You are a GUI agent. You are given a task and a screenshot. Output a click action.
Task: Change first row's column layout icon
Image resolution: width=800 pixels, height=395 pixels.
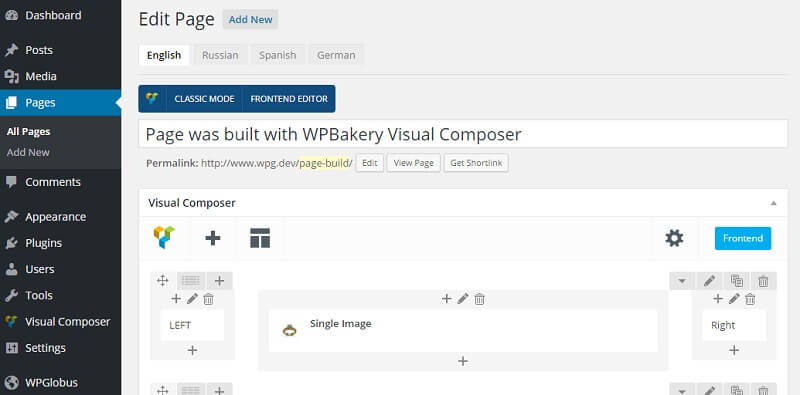coord(191,281)
